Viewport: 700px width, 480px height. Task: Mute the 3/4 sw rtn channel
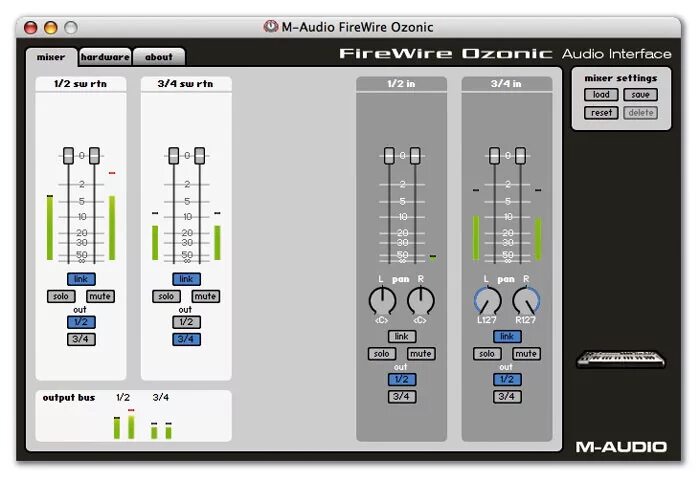tap(205, 296)
